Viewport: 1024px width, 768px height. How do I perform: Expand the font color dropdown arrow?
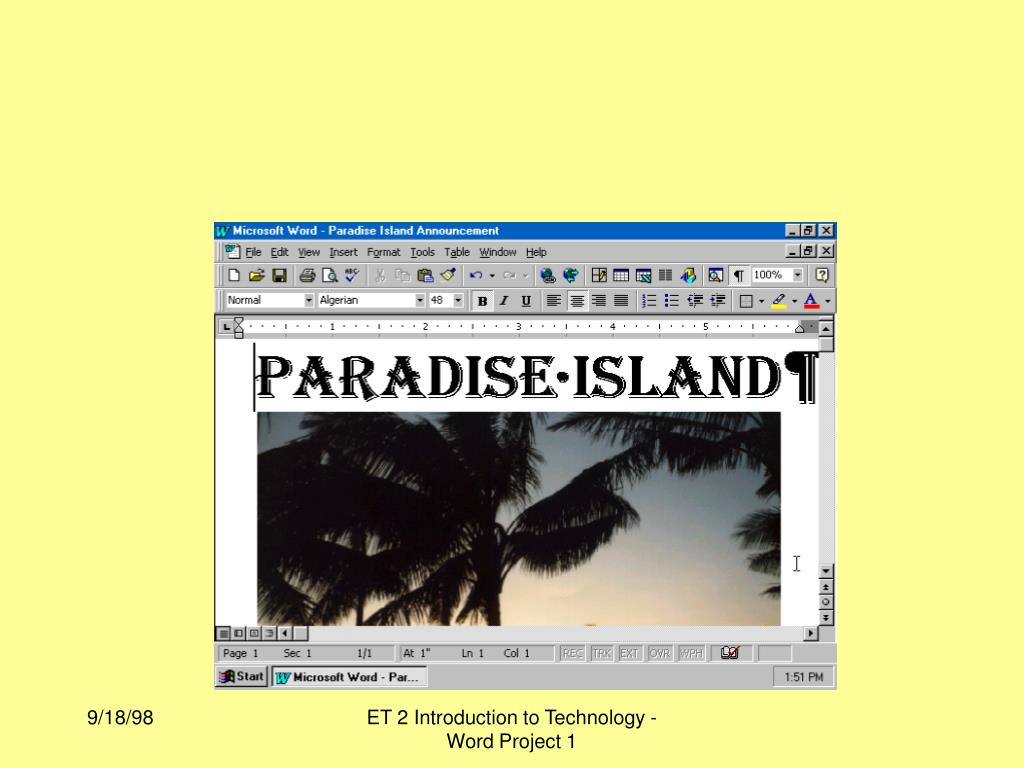[827, 301]
